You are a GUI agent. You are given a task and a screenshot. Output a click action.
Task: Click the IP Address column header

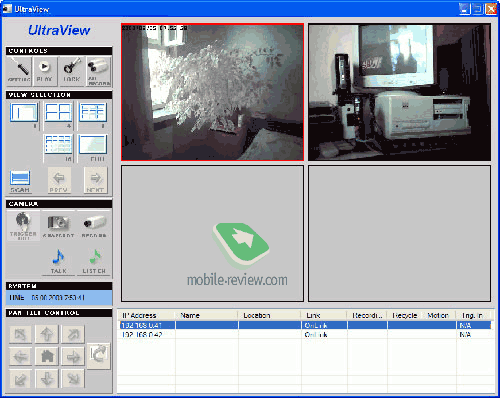(147, 315)
